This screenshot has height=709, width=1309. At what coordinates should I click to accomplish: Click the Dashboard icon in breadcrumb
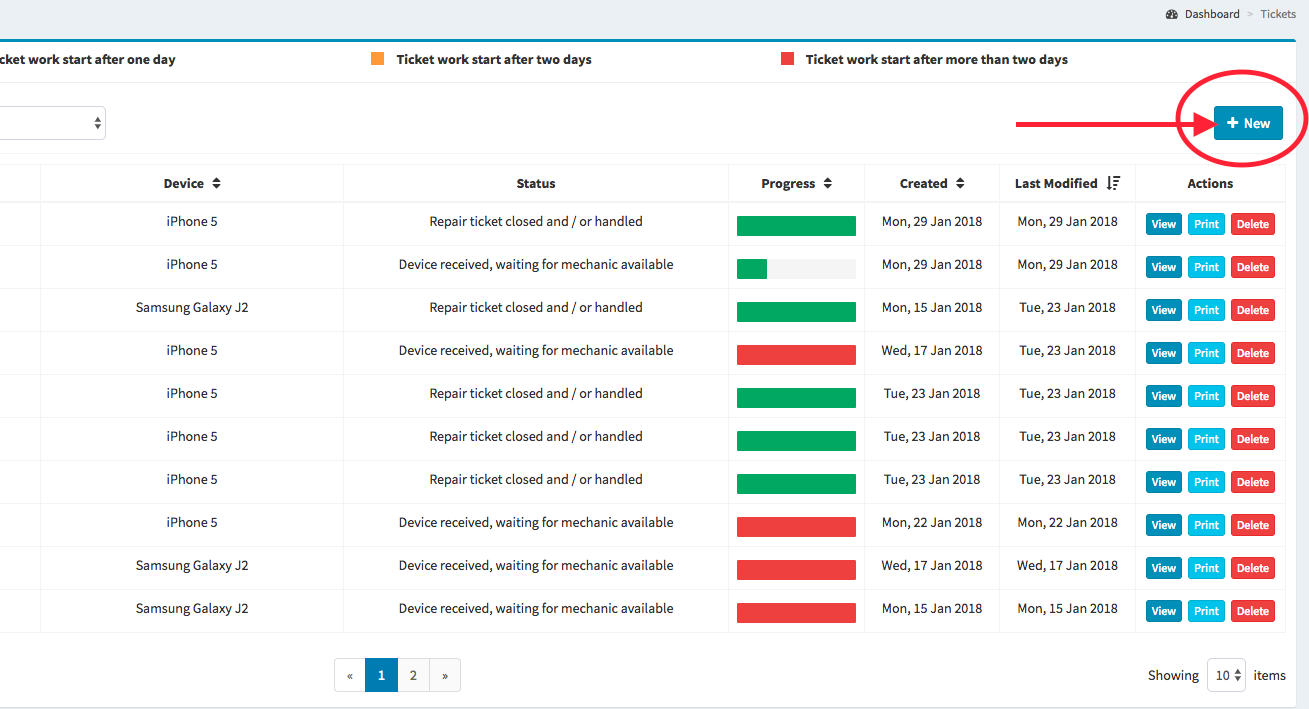point(1172,14)
